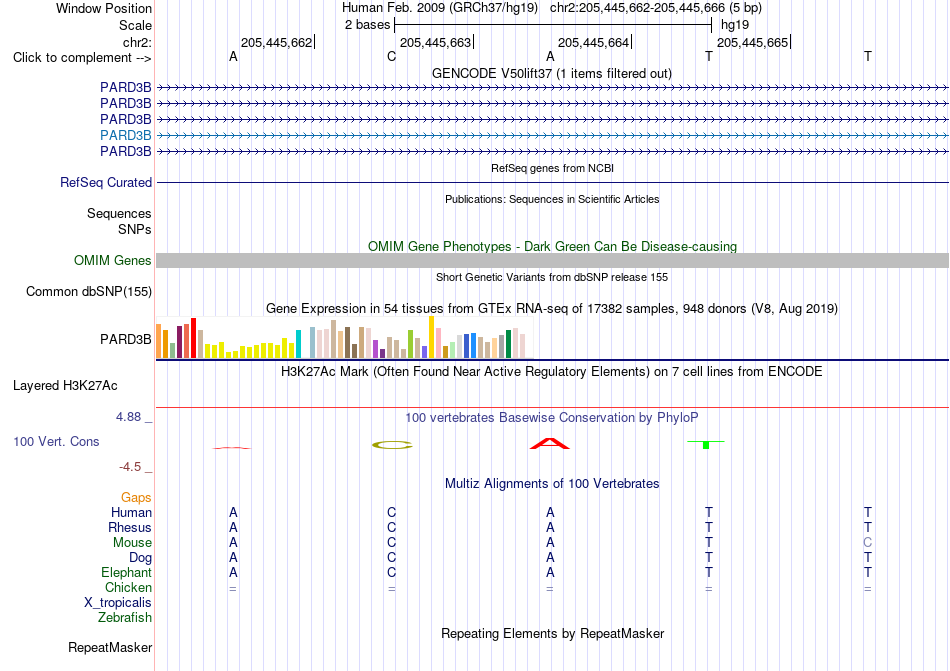Screen dimensions: 950x671
Task: Click the Dog species label
Action: [x=140, y=558]
